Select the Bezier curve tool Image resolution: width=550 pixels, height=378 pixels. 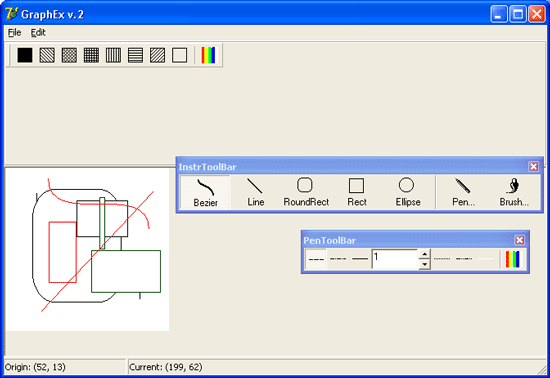(x=206, y=192)
